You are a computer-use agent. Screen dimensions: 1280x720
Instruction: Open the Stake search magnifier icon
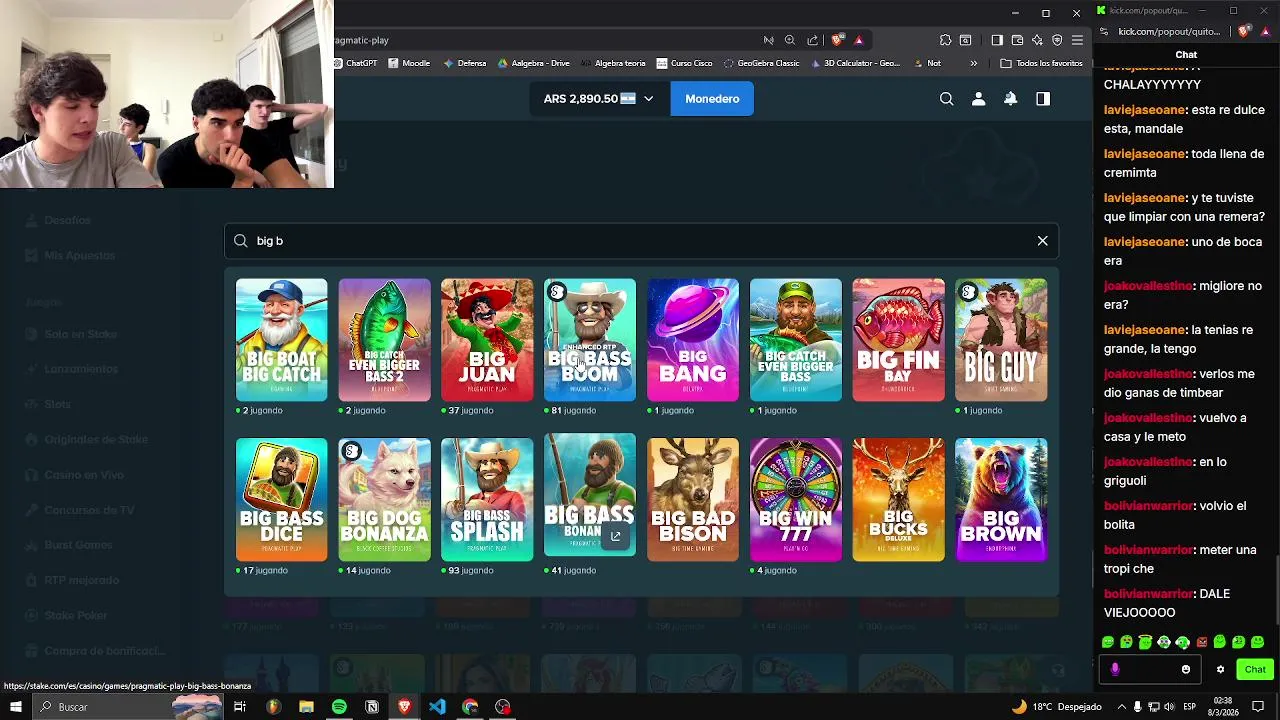[x=946, y=99]
